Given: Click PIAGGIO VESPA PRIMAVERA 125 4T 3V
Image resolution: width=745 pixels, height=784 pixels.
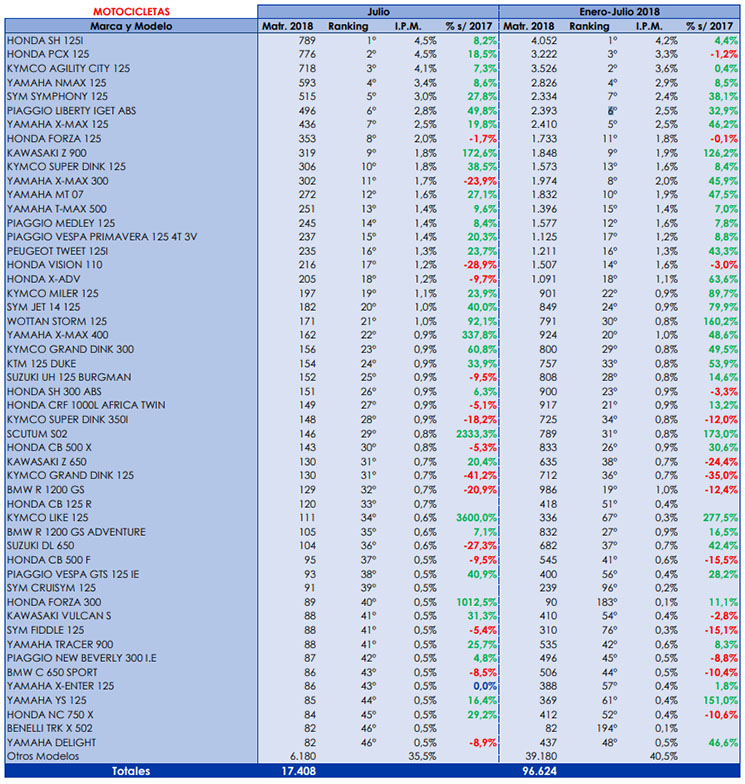Looking at the screenshot, I should pos(102,236).
